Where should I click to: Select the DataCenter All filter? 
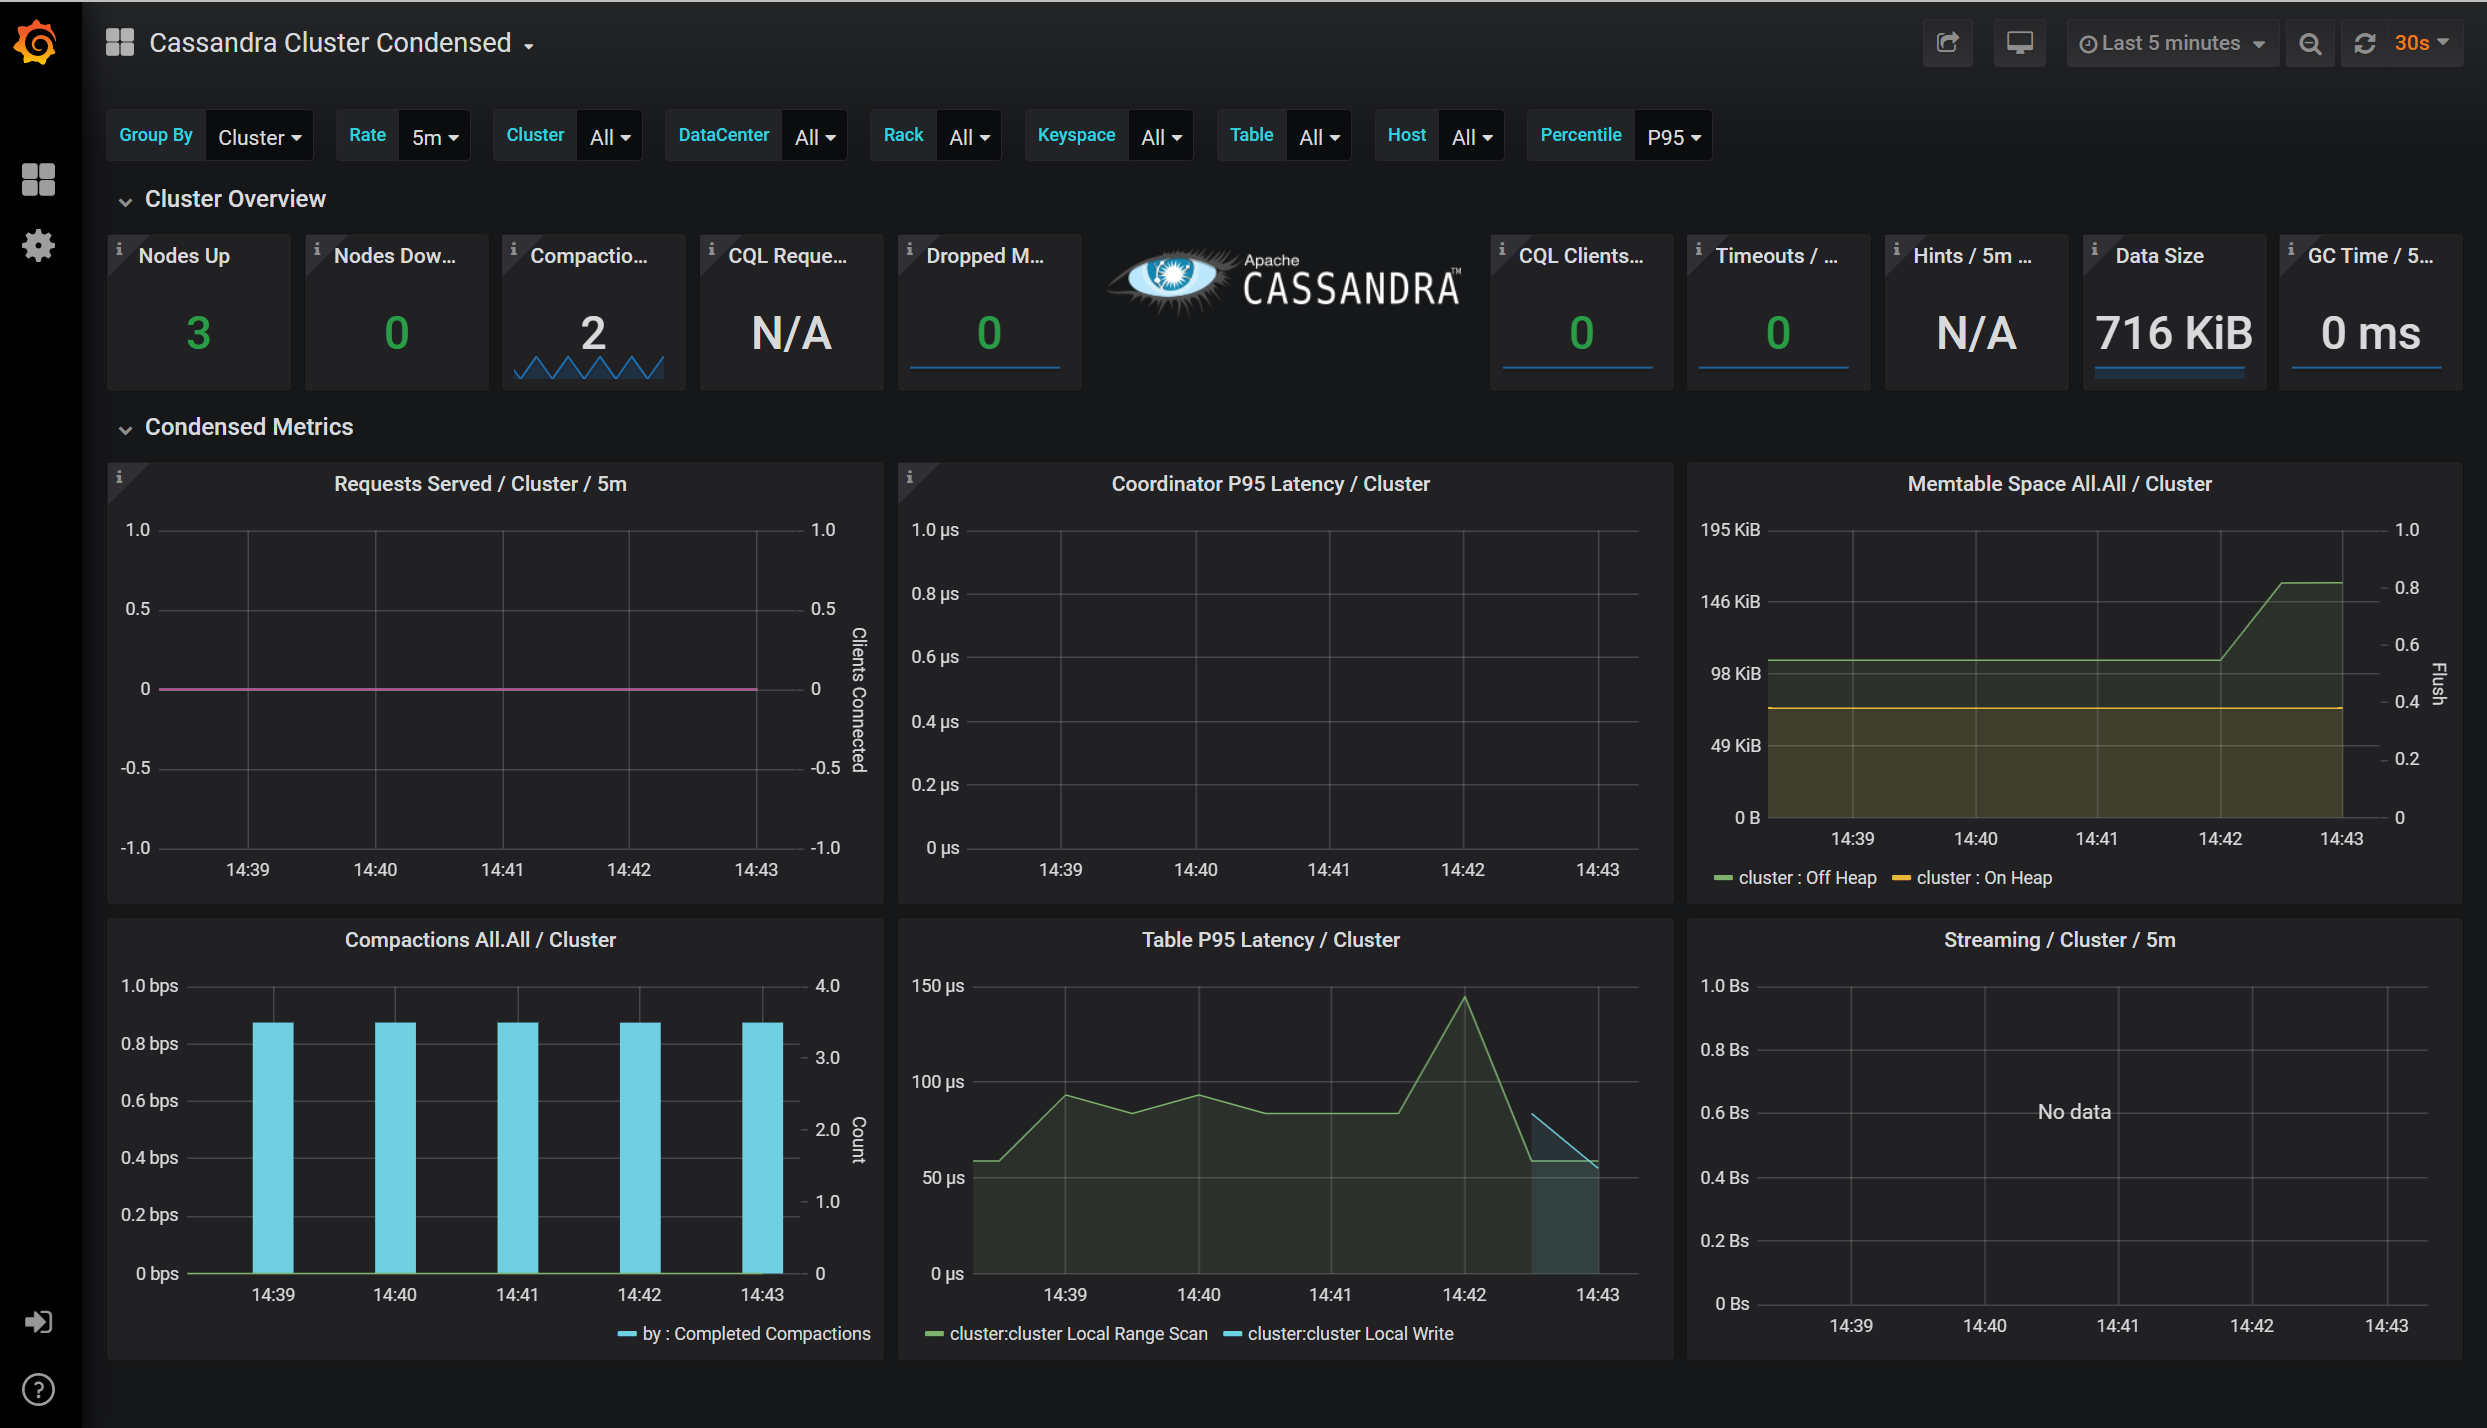click(816, 135)
